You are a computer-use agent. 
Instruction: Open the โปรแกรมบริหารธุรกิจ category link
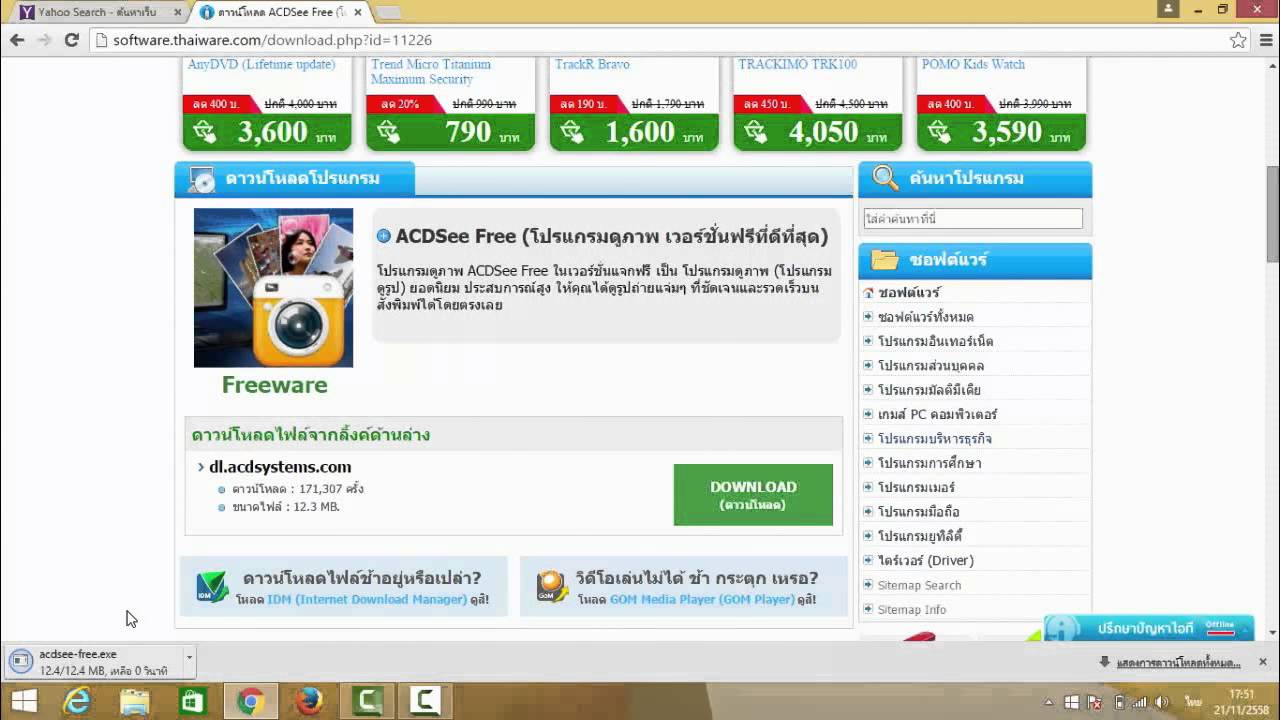935,439
